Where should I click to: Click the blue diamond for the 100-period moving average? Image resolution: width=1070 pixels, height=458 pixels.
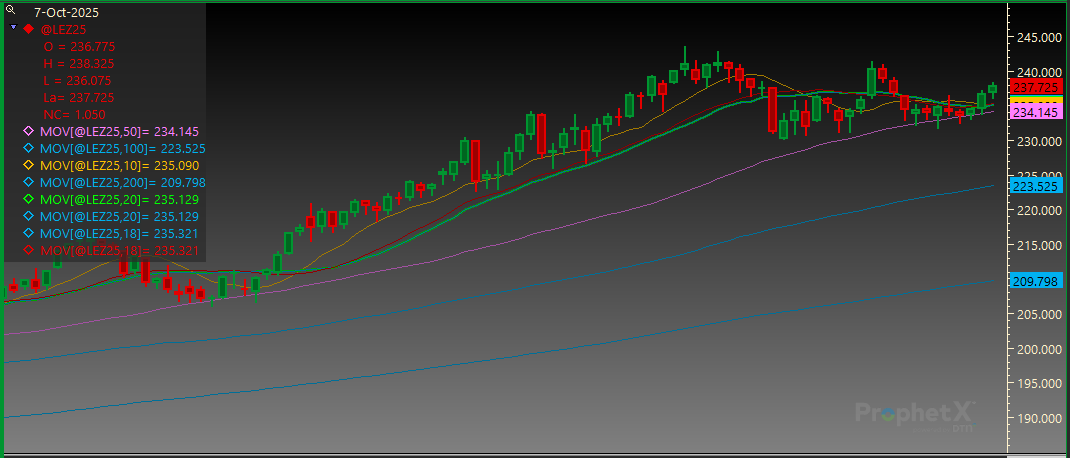coord(27,148)
